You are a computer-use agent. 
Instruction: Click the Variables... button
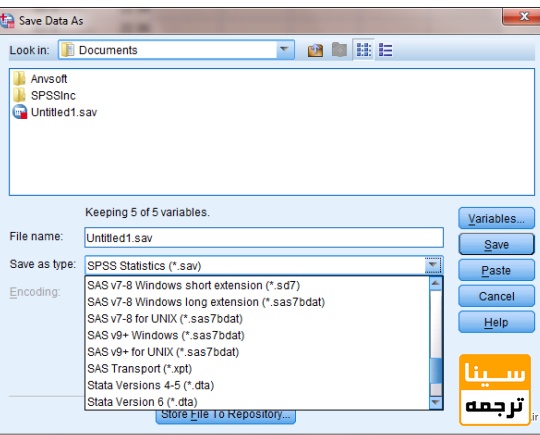pyautogui.click(x=496, y=218)
